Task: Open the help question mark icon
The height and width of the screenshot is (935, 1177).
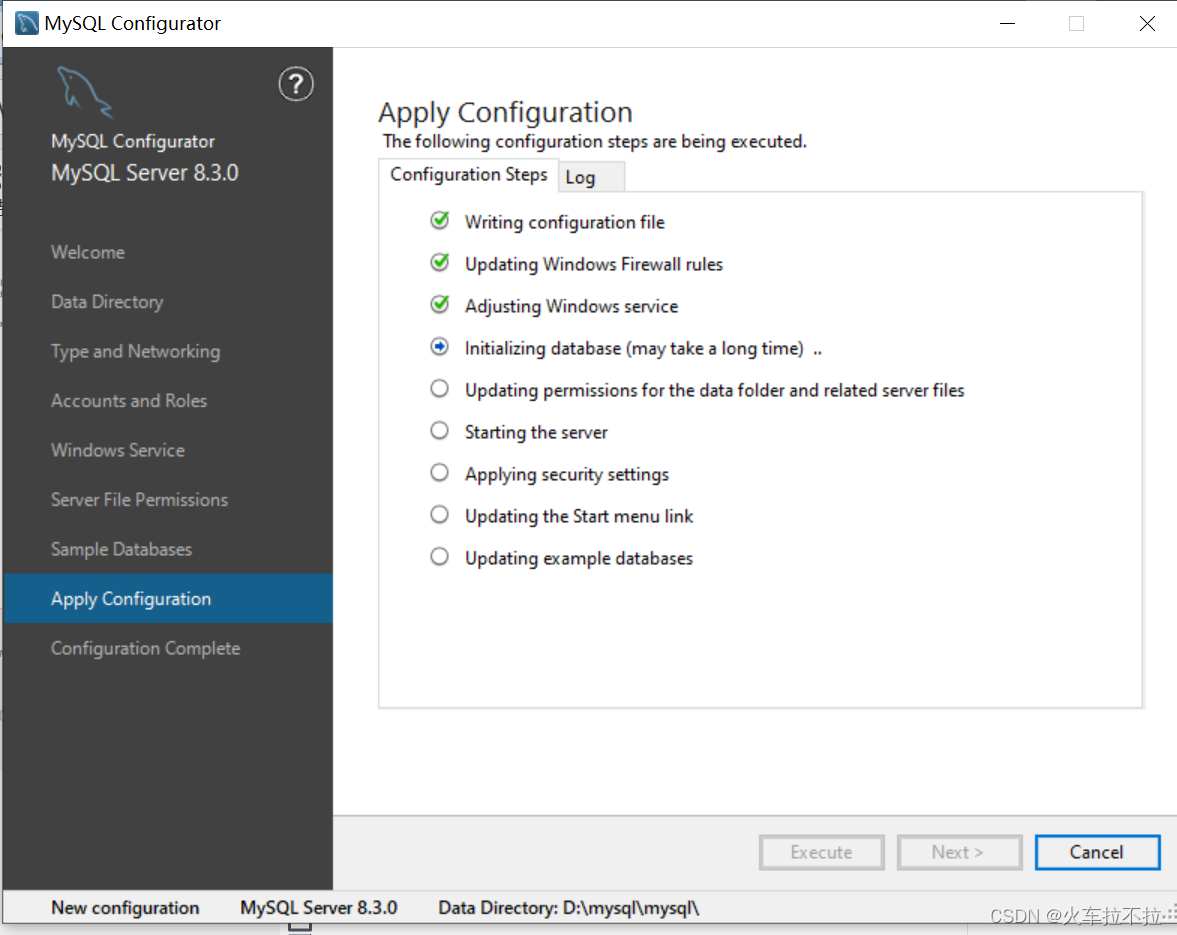Action: coord(296,84)
